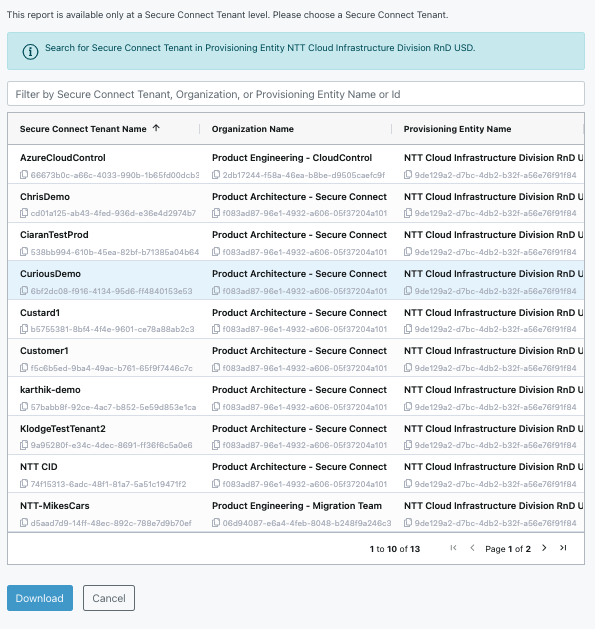Go to the previous page arrow
Viewport: 595px width, 629px height.
tap(472, 548)
